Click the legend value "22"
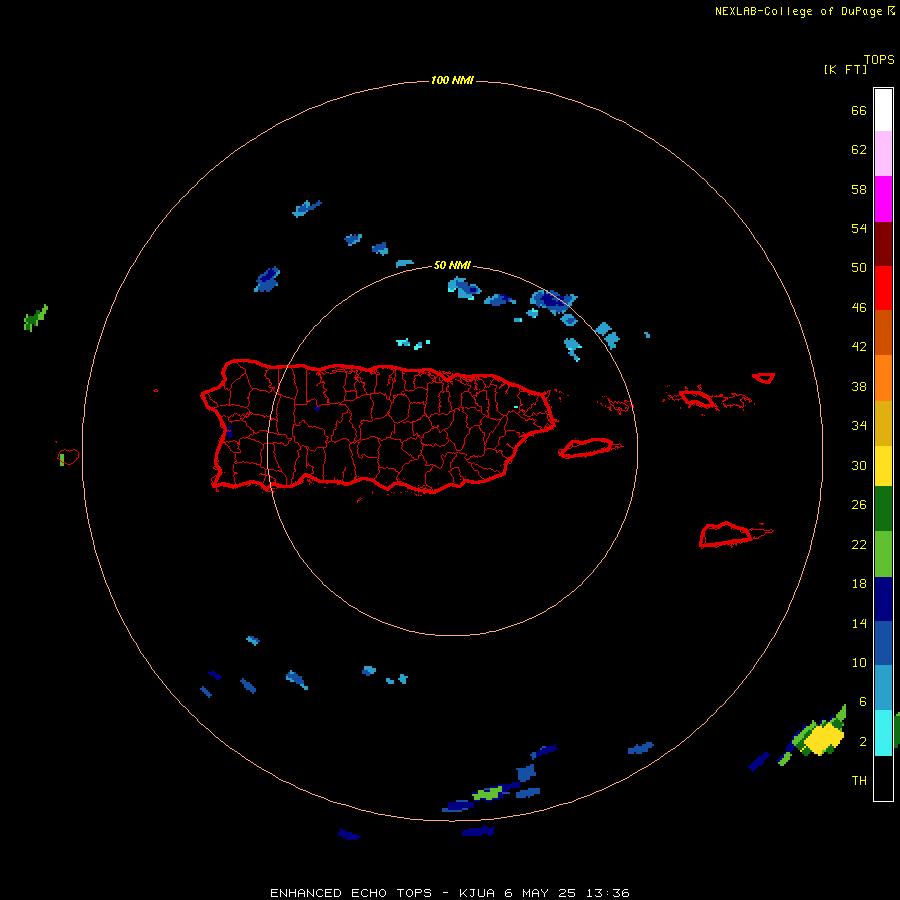900x900 pixels. click(x=859, y=544)
